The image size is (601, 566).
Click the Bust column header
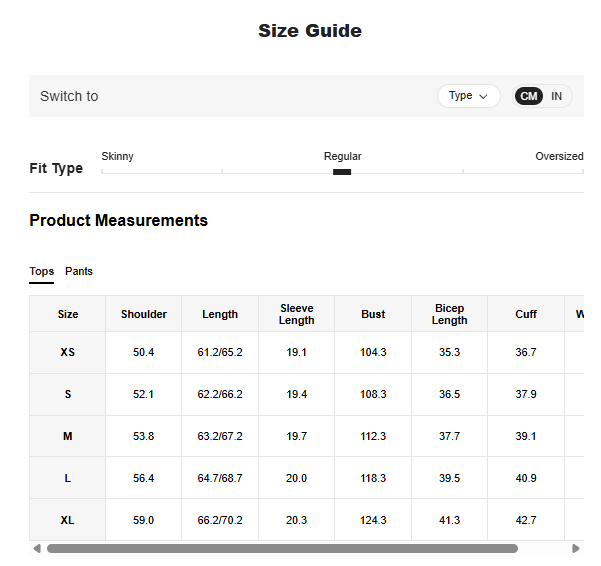373,314
